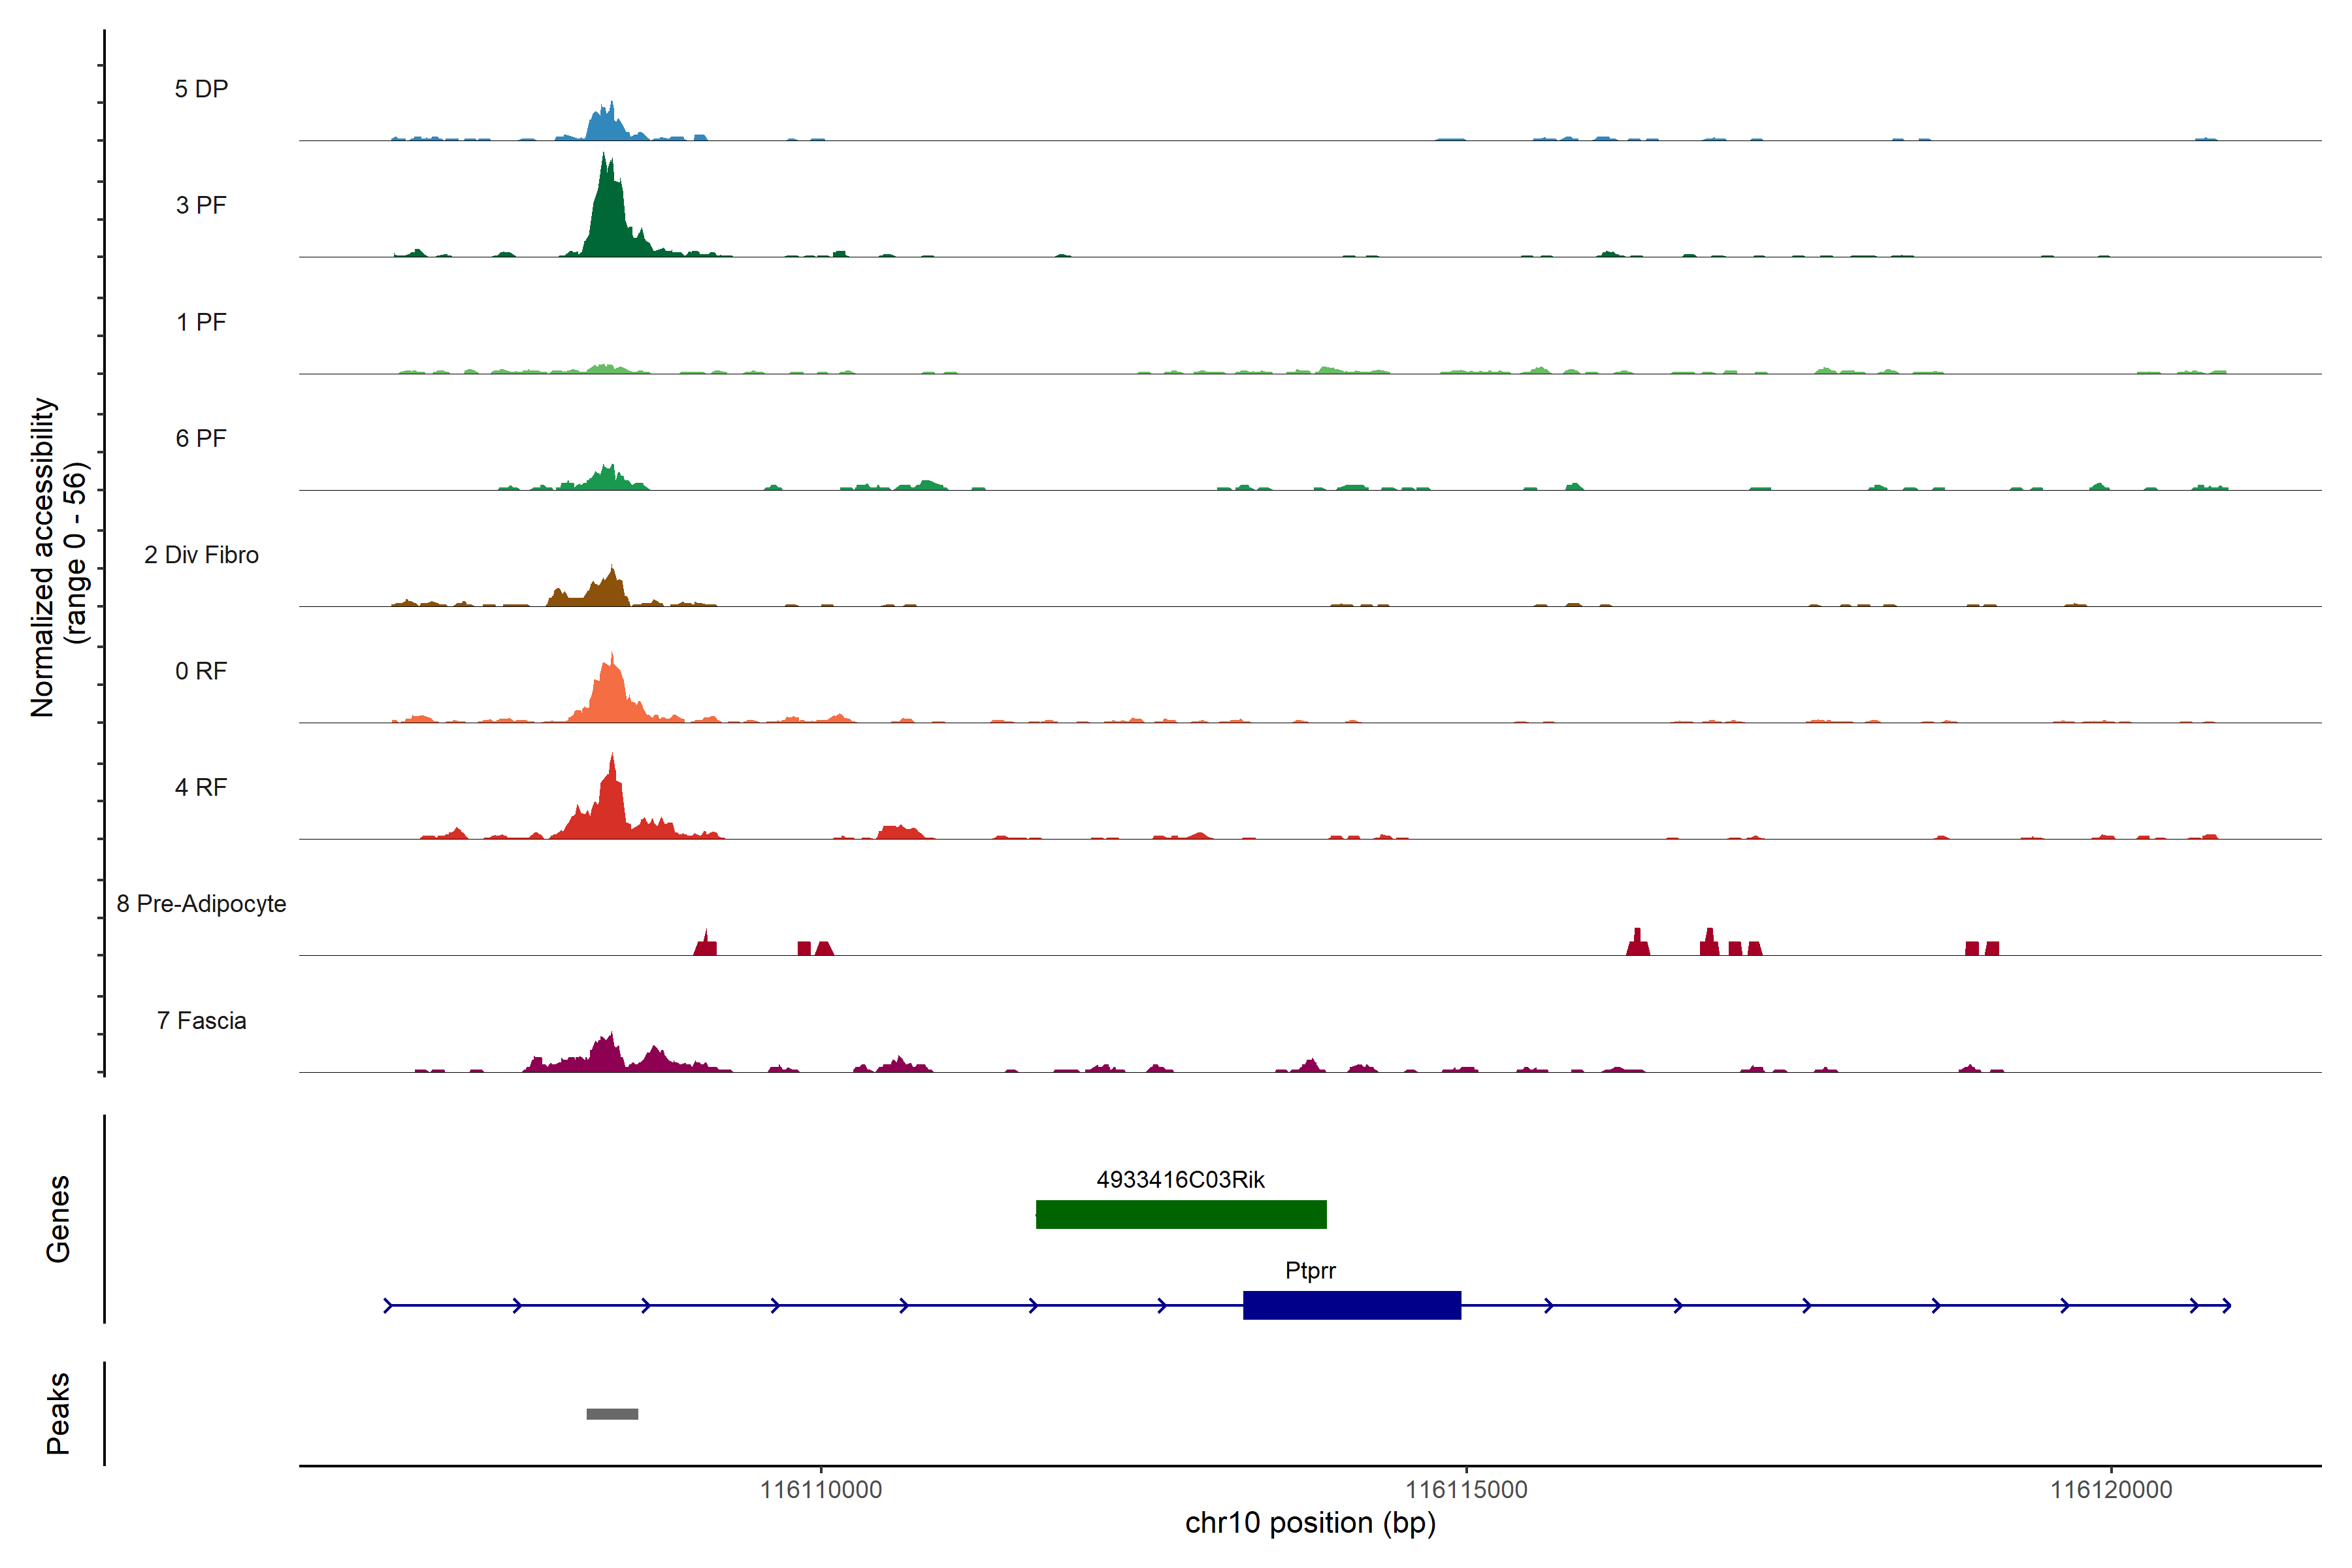Click the 5 DP track label
Image resolution: width=2352 pixels, height=1568 pixels.
pos(201,89)
